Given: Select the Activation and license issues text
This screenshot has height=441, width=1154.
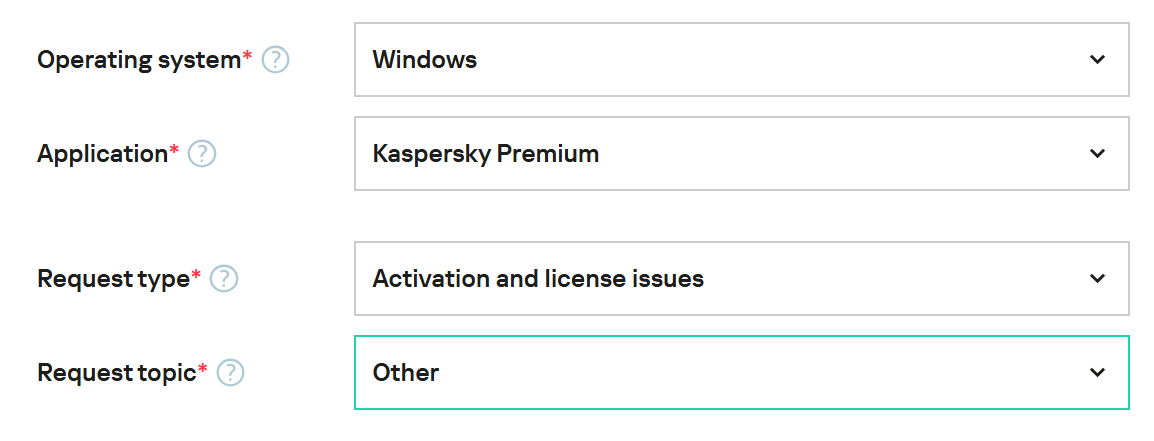Looking at the screenshot, I should (x=538, y=279).
